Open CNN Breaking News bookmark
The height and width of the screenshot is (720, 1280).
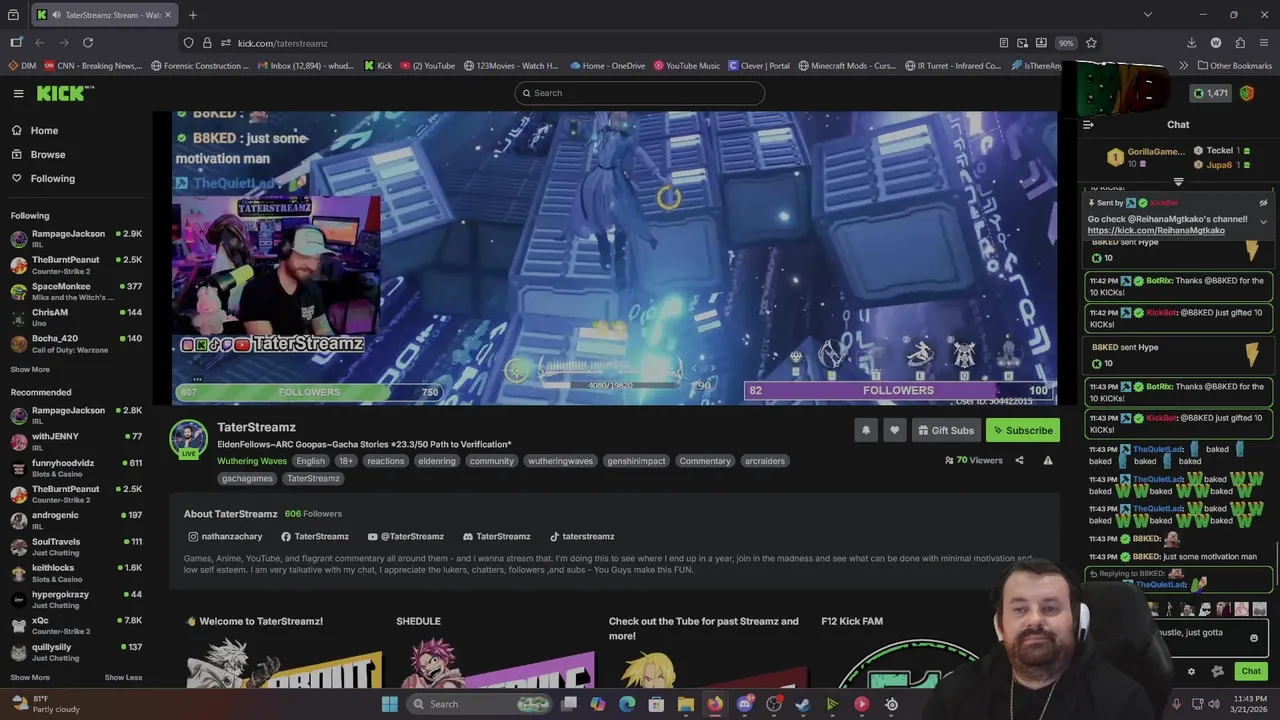pos(92,66)
